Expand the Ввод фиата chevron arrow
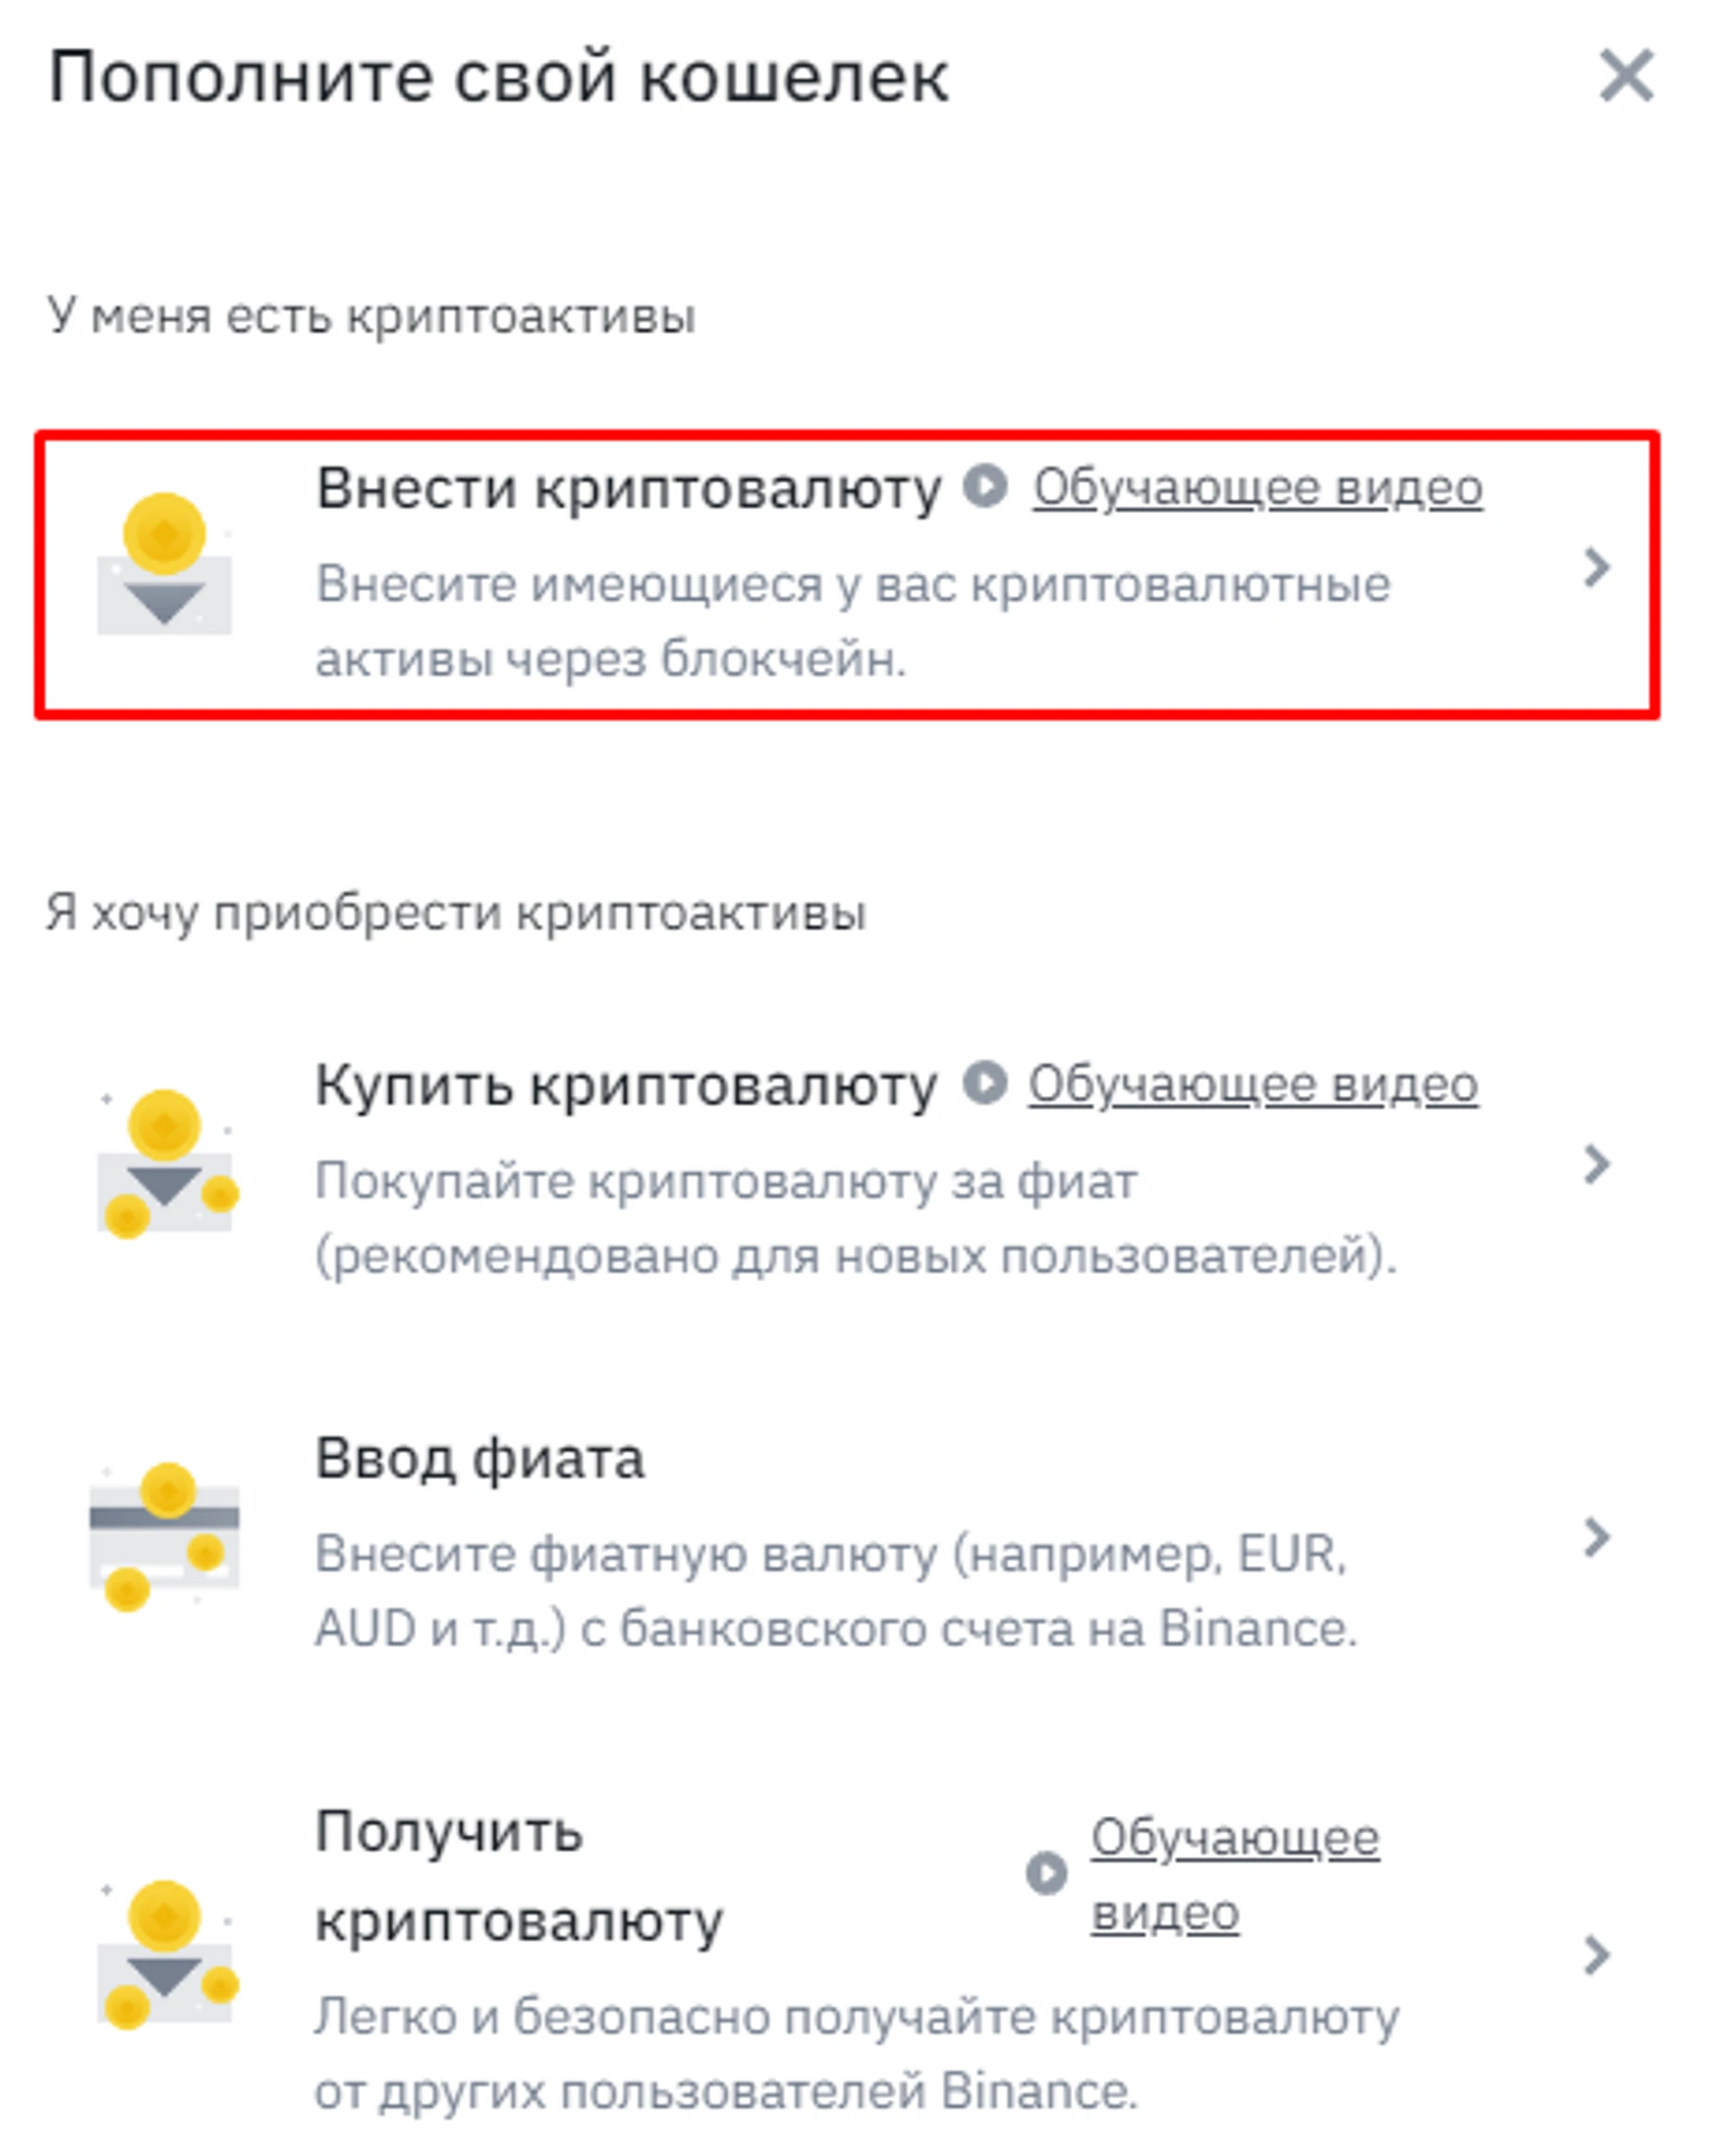Viewport: 1731px width, 2156px height. (x=1597, y=1538)
